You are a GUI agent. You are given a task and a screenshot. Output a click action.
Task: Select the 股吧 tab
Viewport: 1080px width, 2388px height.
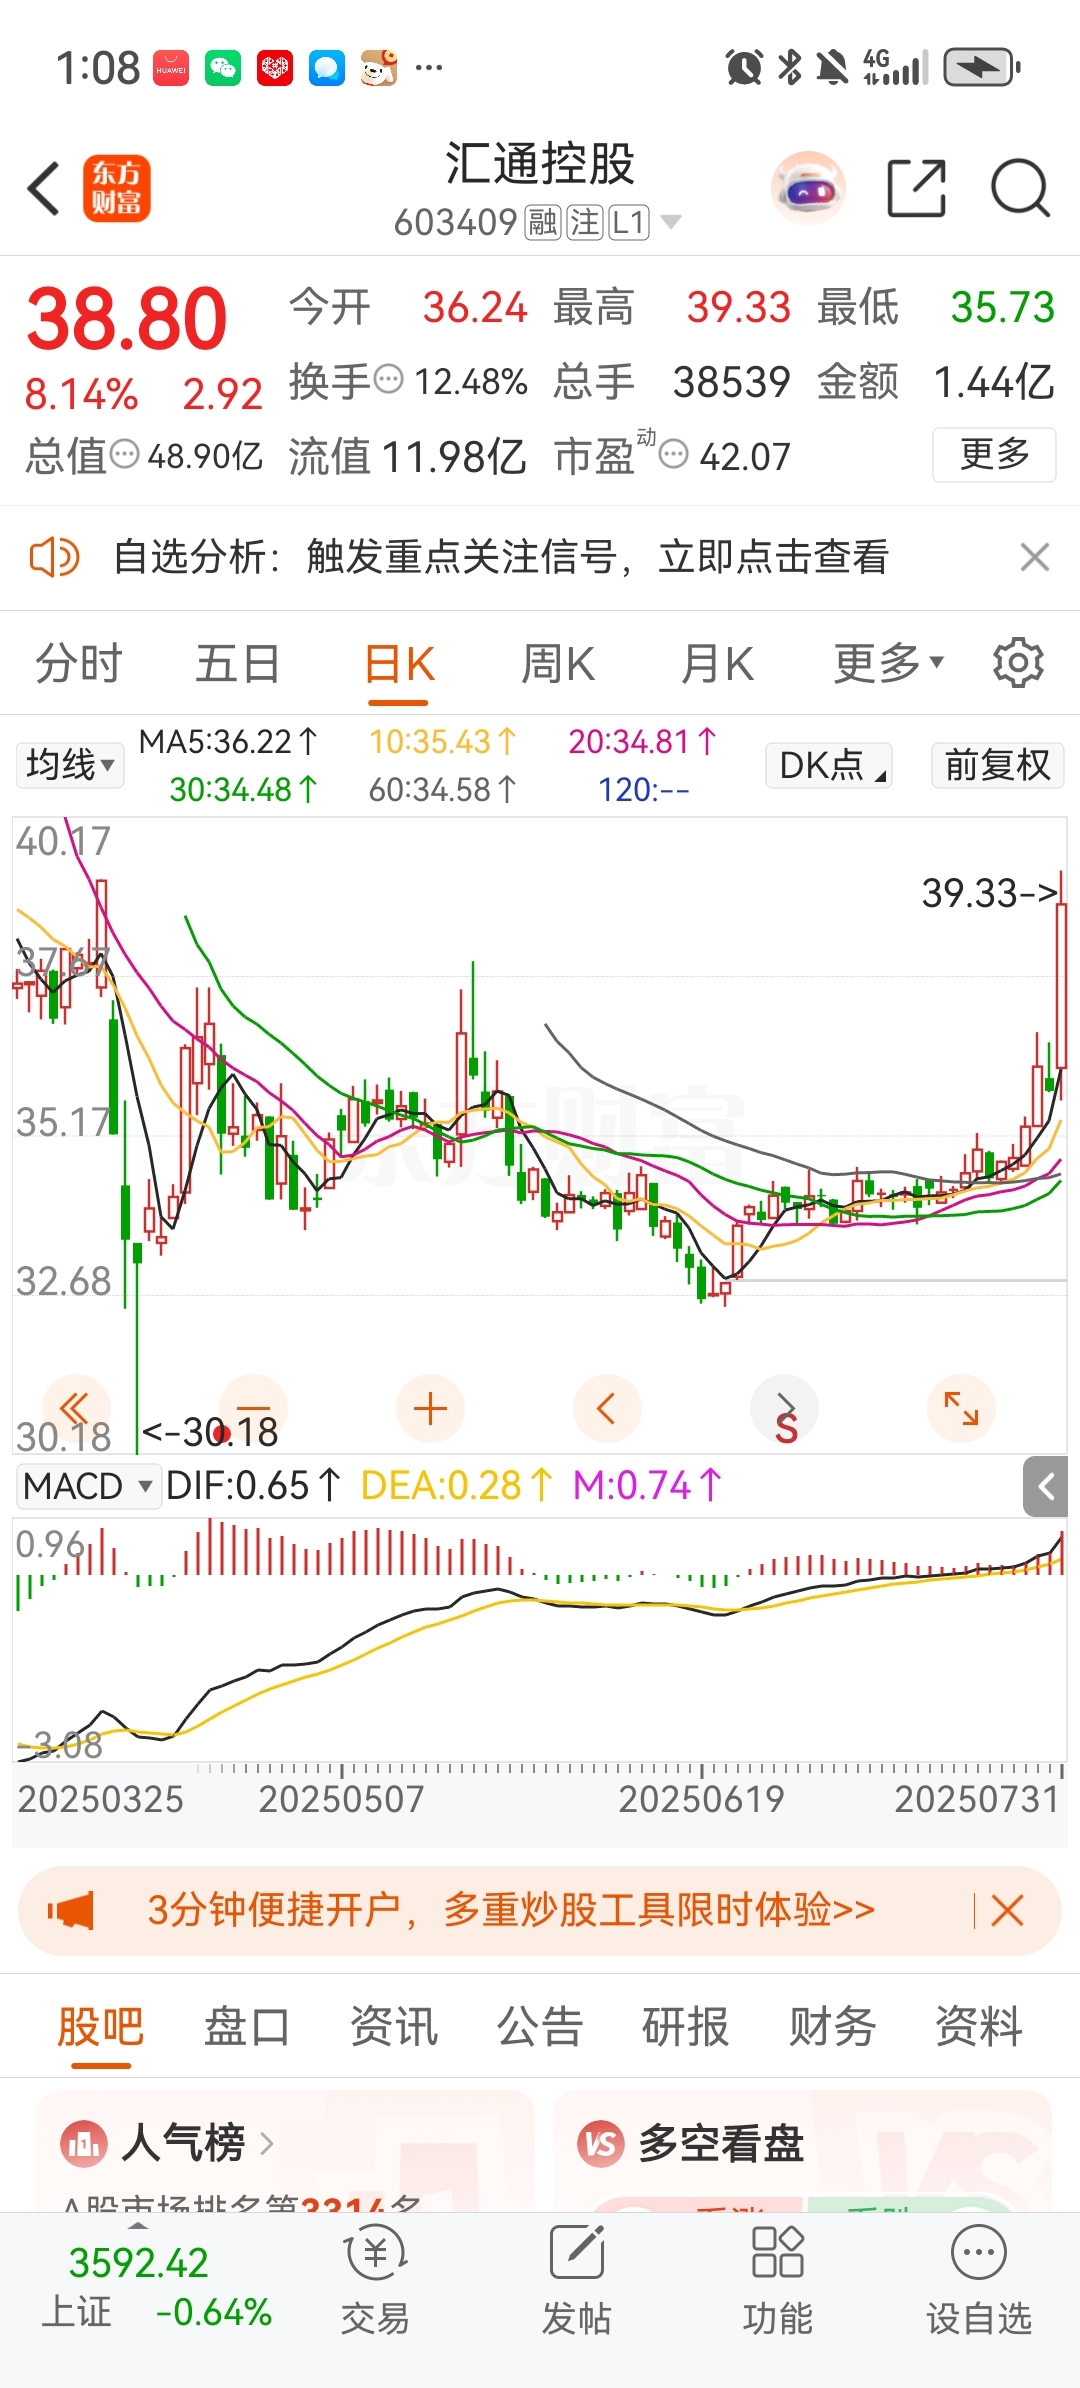click(100, 2027)
